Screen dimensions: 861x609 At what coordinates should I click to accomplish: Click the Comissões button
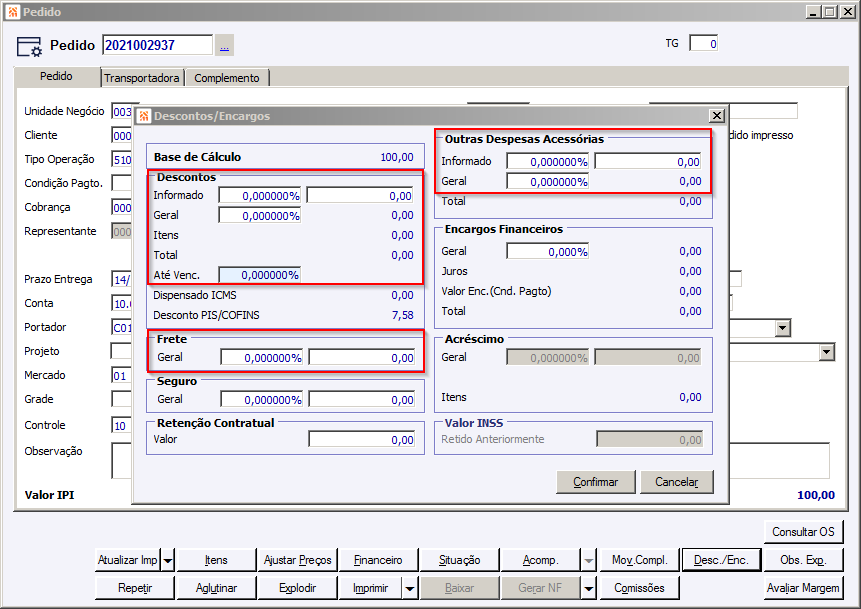pos(640,588)
